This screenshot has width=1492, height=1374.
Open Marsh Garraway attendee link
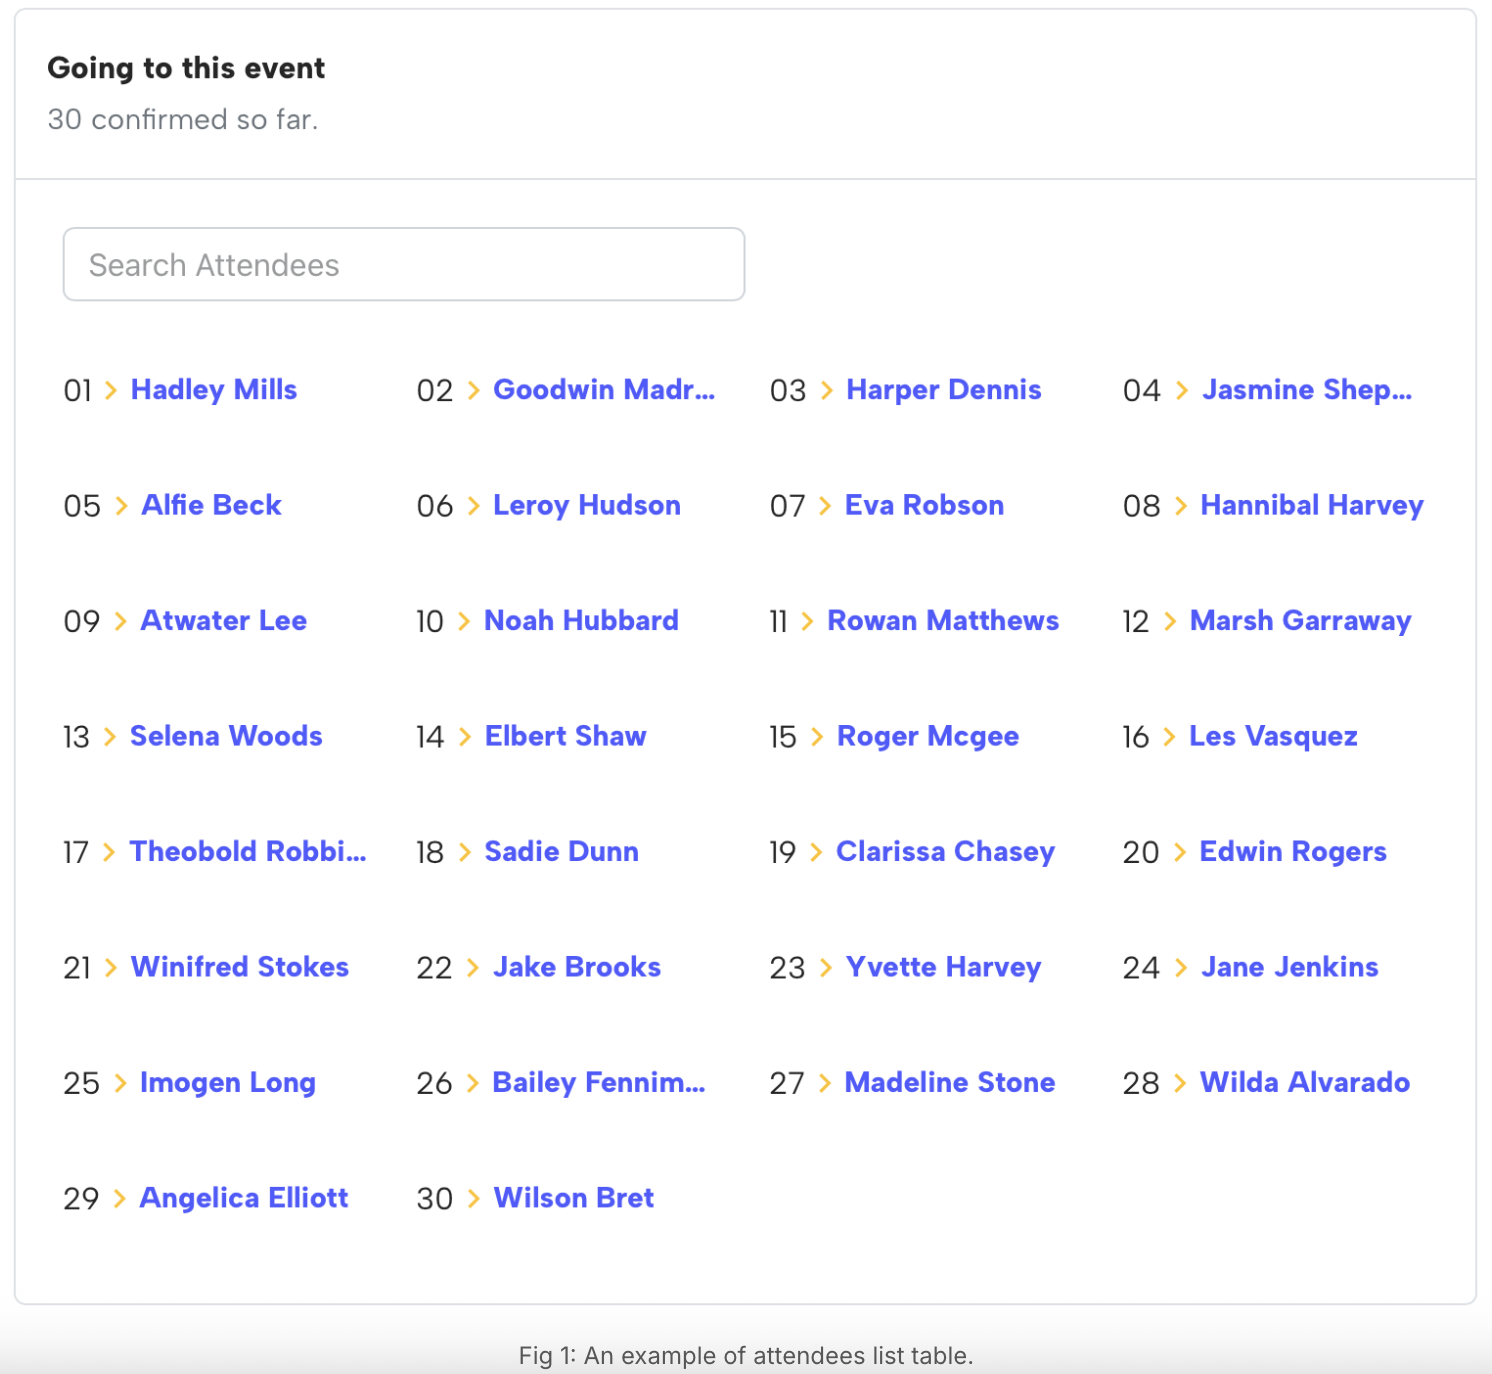1300,621
